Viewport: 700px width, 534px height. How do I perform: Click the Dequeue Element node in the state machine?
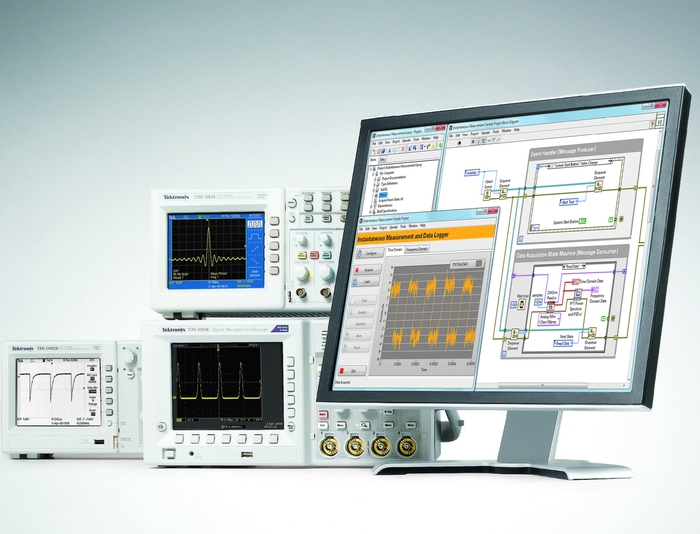pos(514,334)
